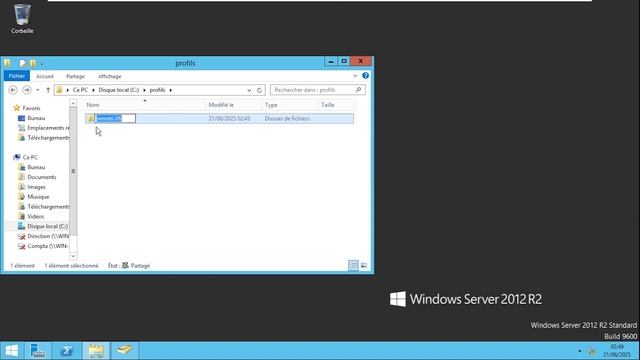Select Documents in navigation pane

tap(42, 177)
